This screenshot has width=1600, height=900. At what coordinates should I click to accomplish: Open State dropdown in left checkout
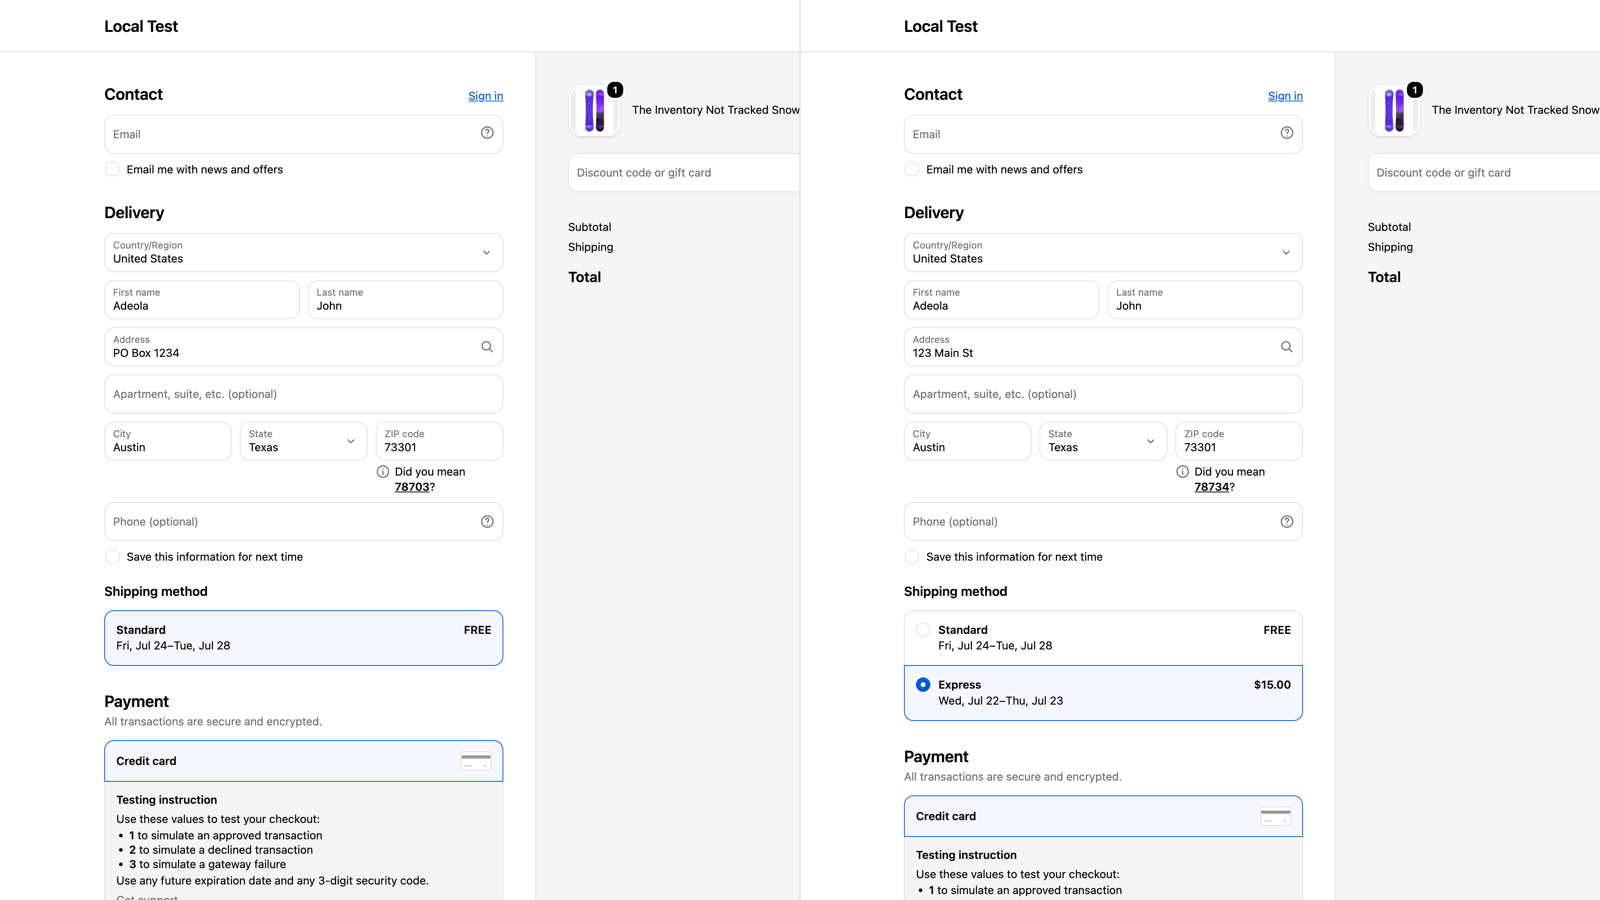[x=303, y=441]
